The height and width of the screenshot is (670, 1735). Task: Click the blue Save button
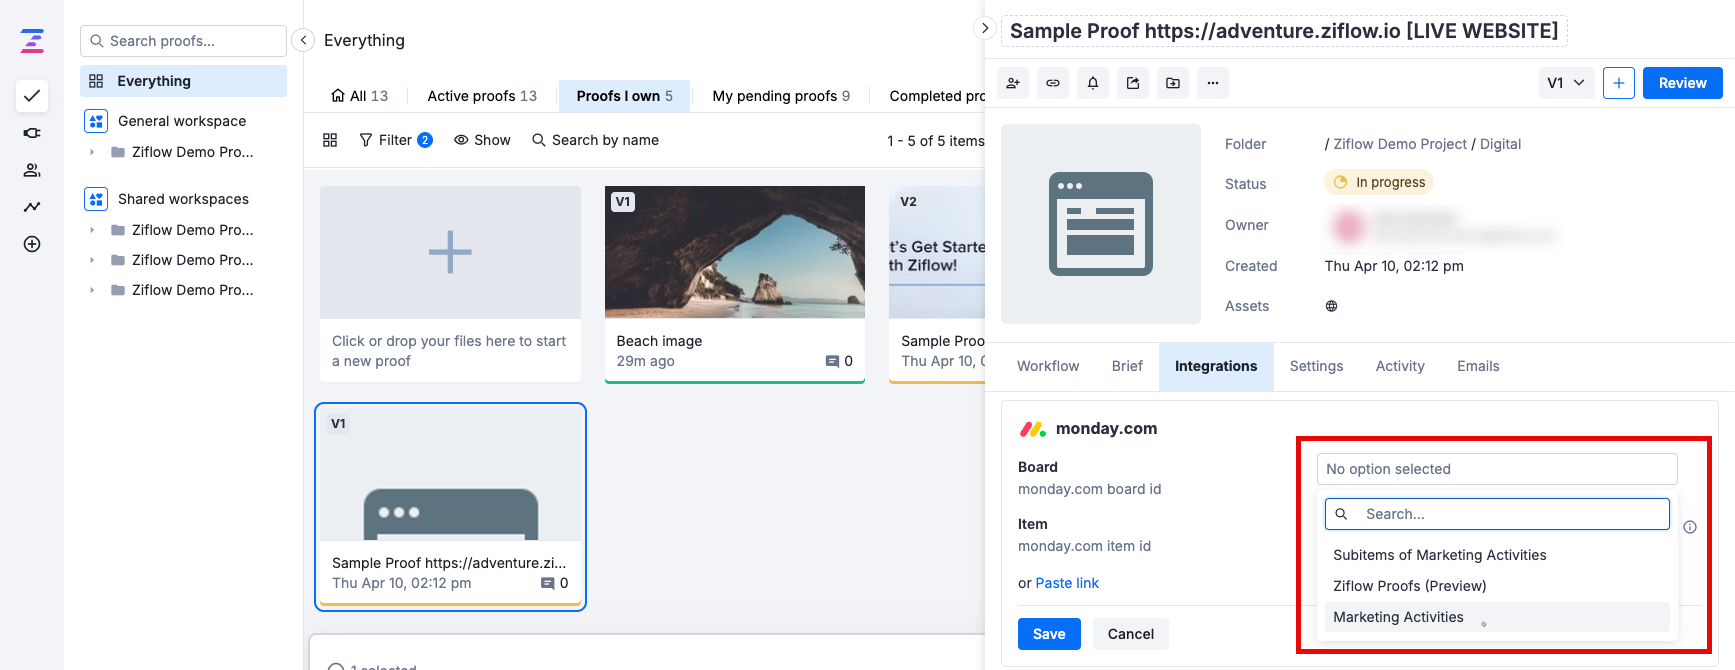click(x=1048, y=634)
